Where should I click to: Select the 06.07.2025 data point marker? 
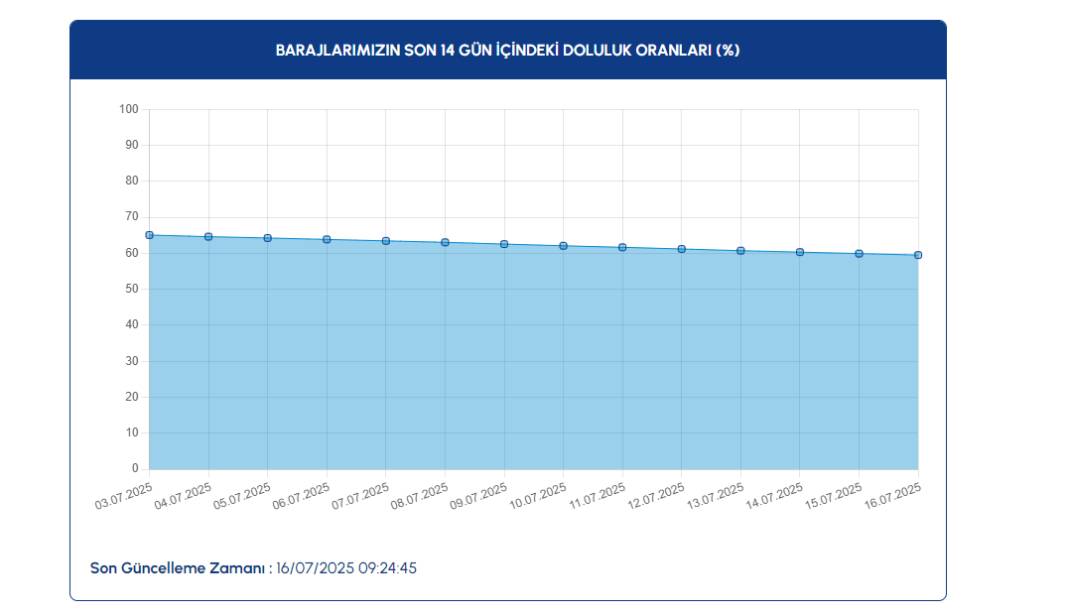tap(327, 240)
